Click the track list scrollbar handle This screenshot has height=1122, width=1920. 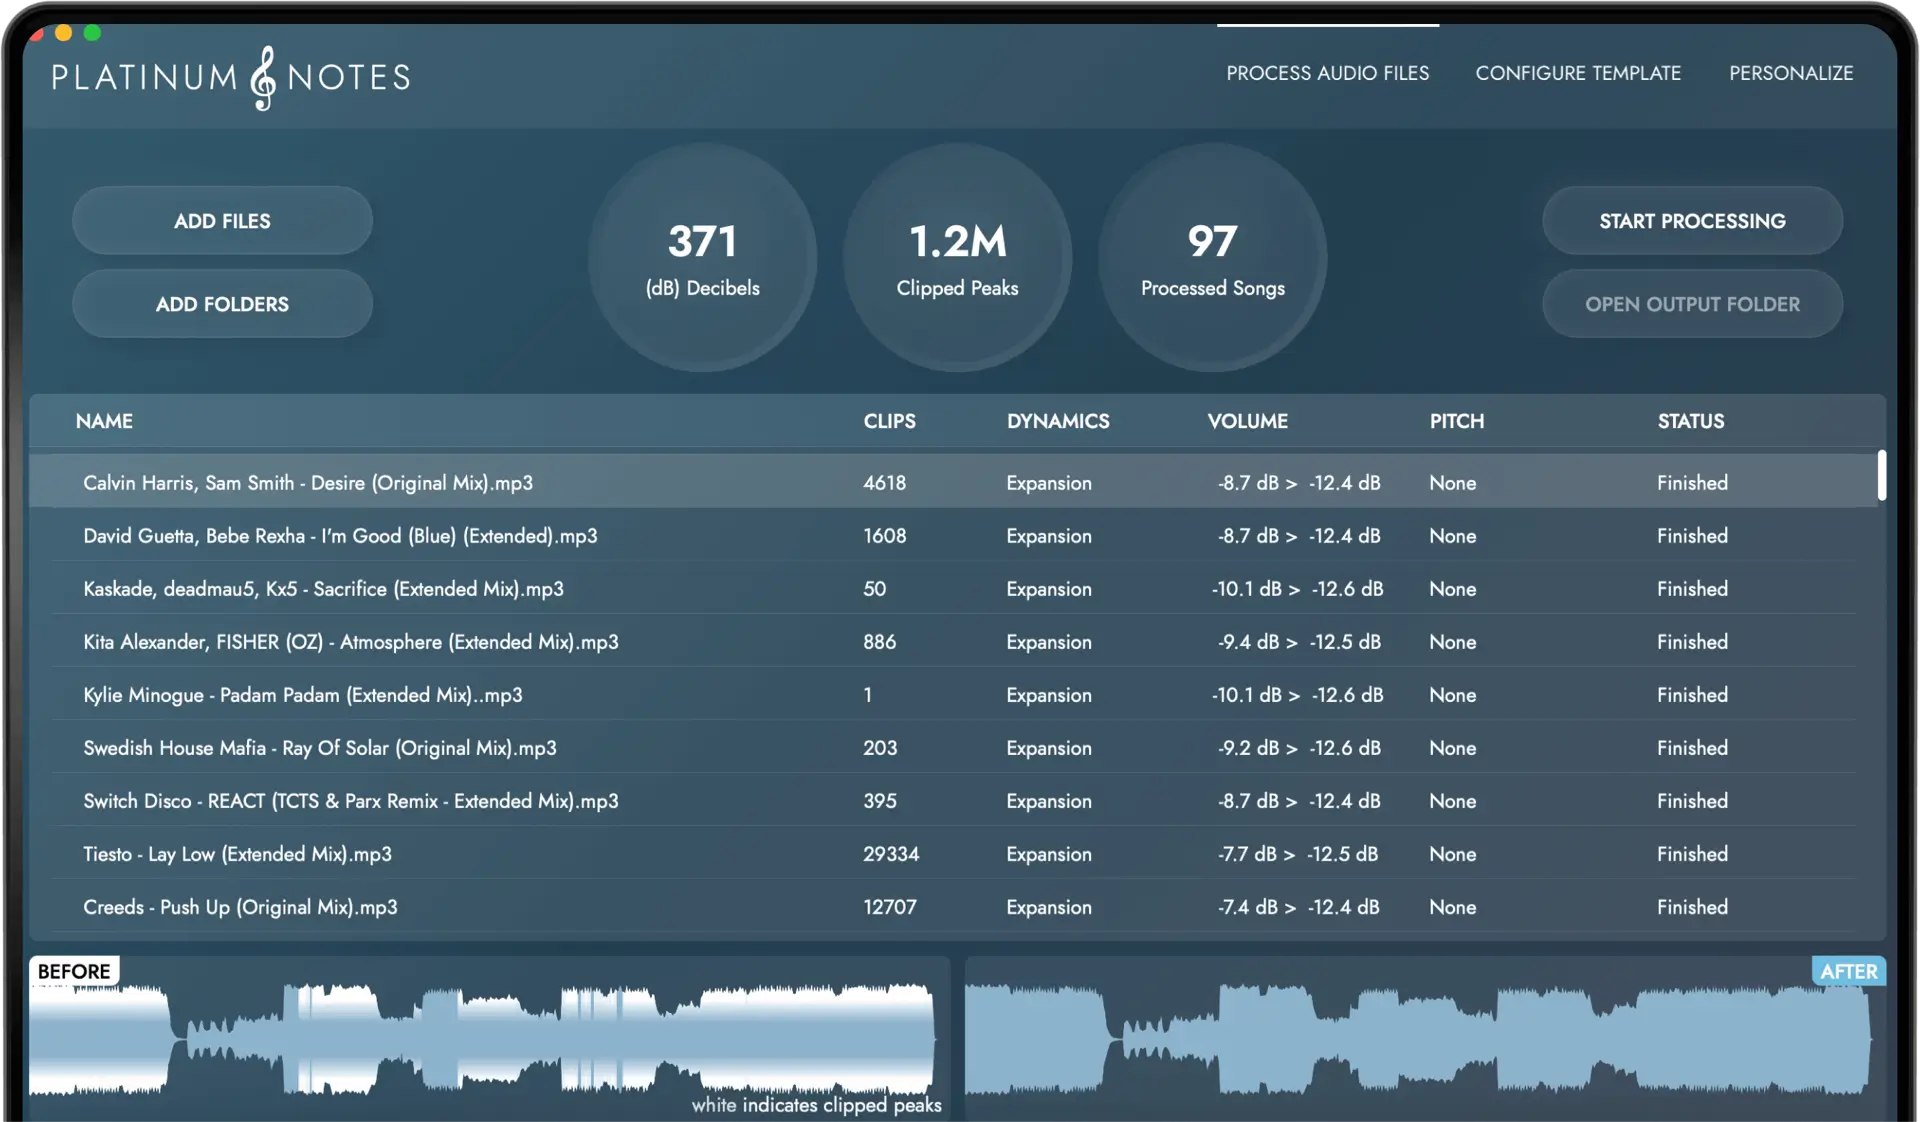tap(1881, 476)
